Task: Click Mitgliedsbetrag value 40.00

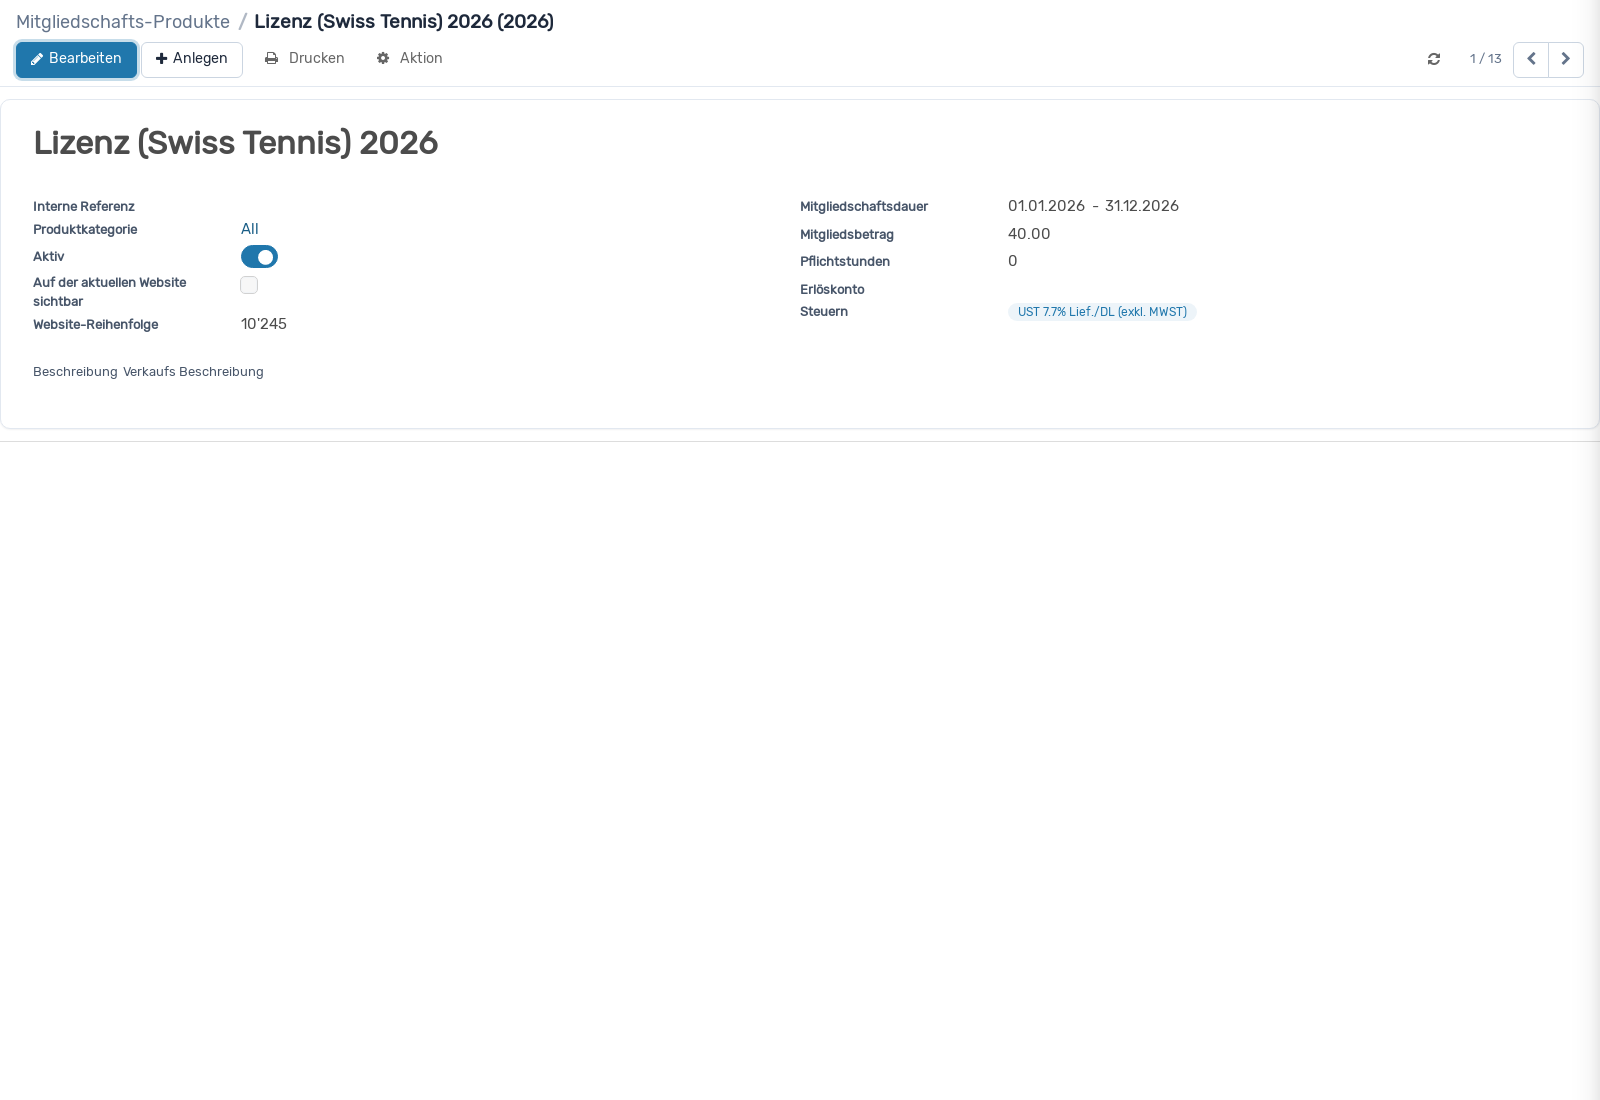Action: click(1029, 234)
